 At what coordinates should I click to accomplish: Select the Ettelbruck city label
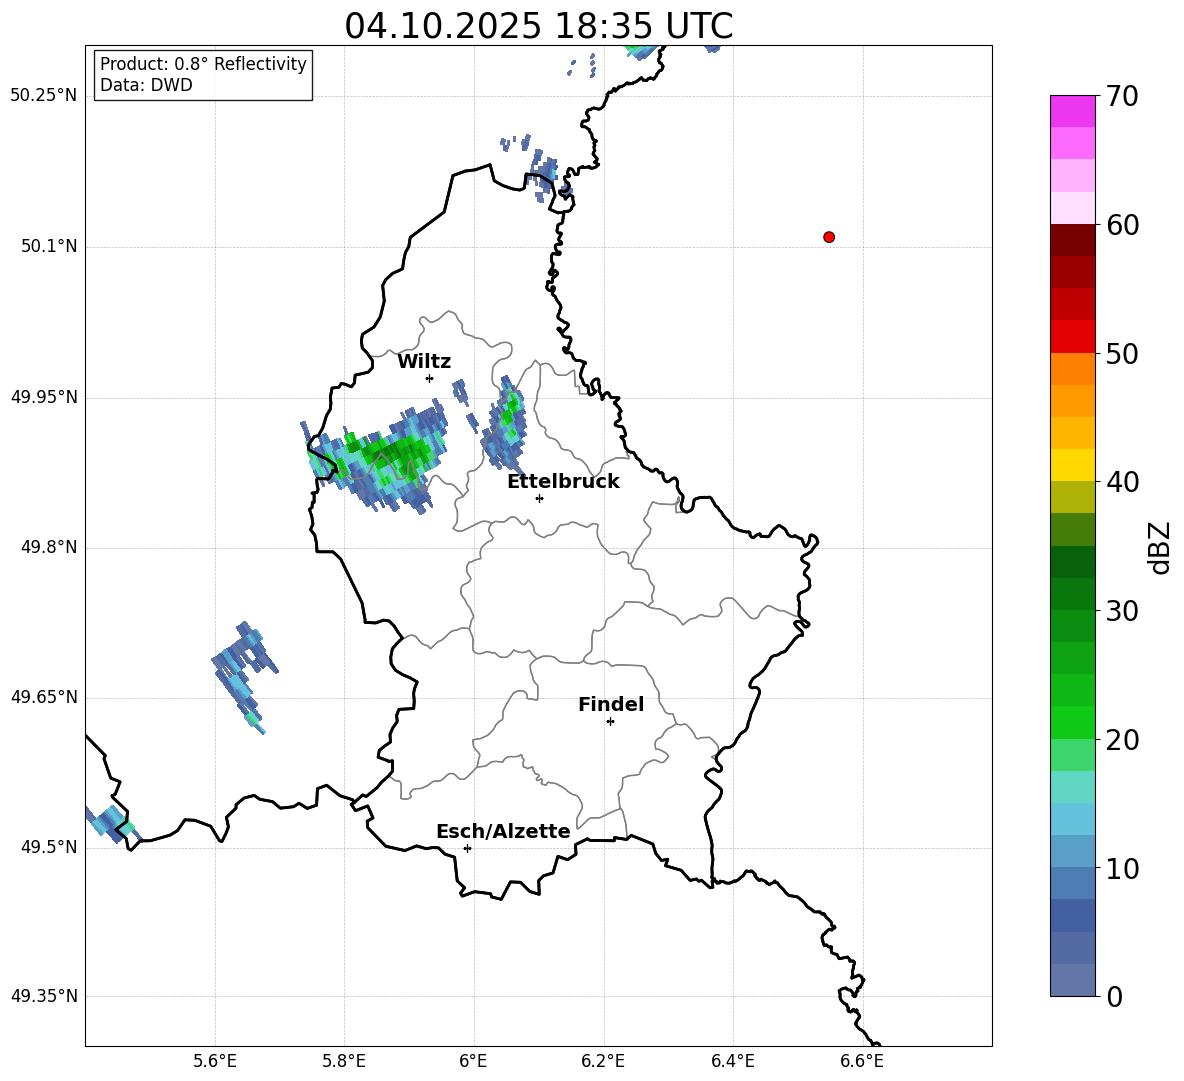click(x=563, y=482)
